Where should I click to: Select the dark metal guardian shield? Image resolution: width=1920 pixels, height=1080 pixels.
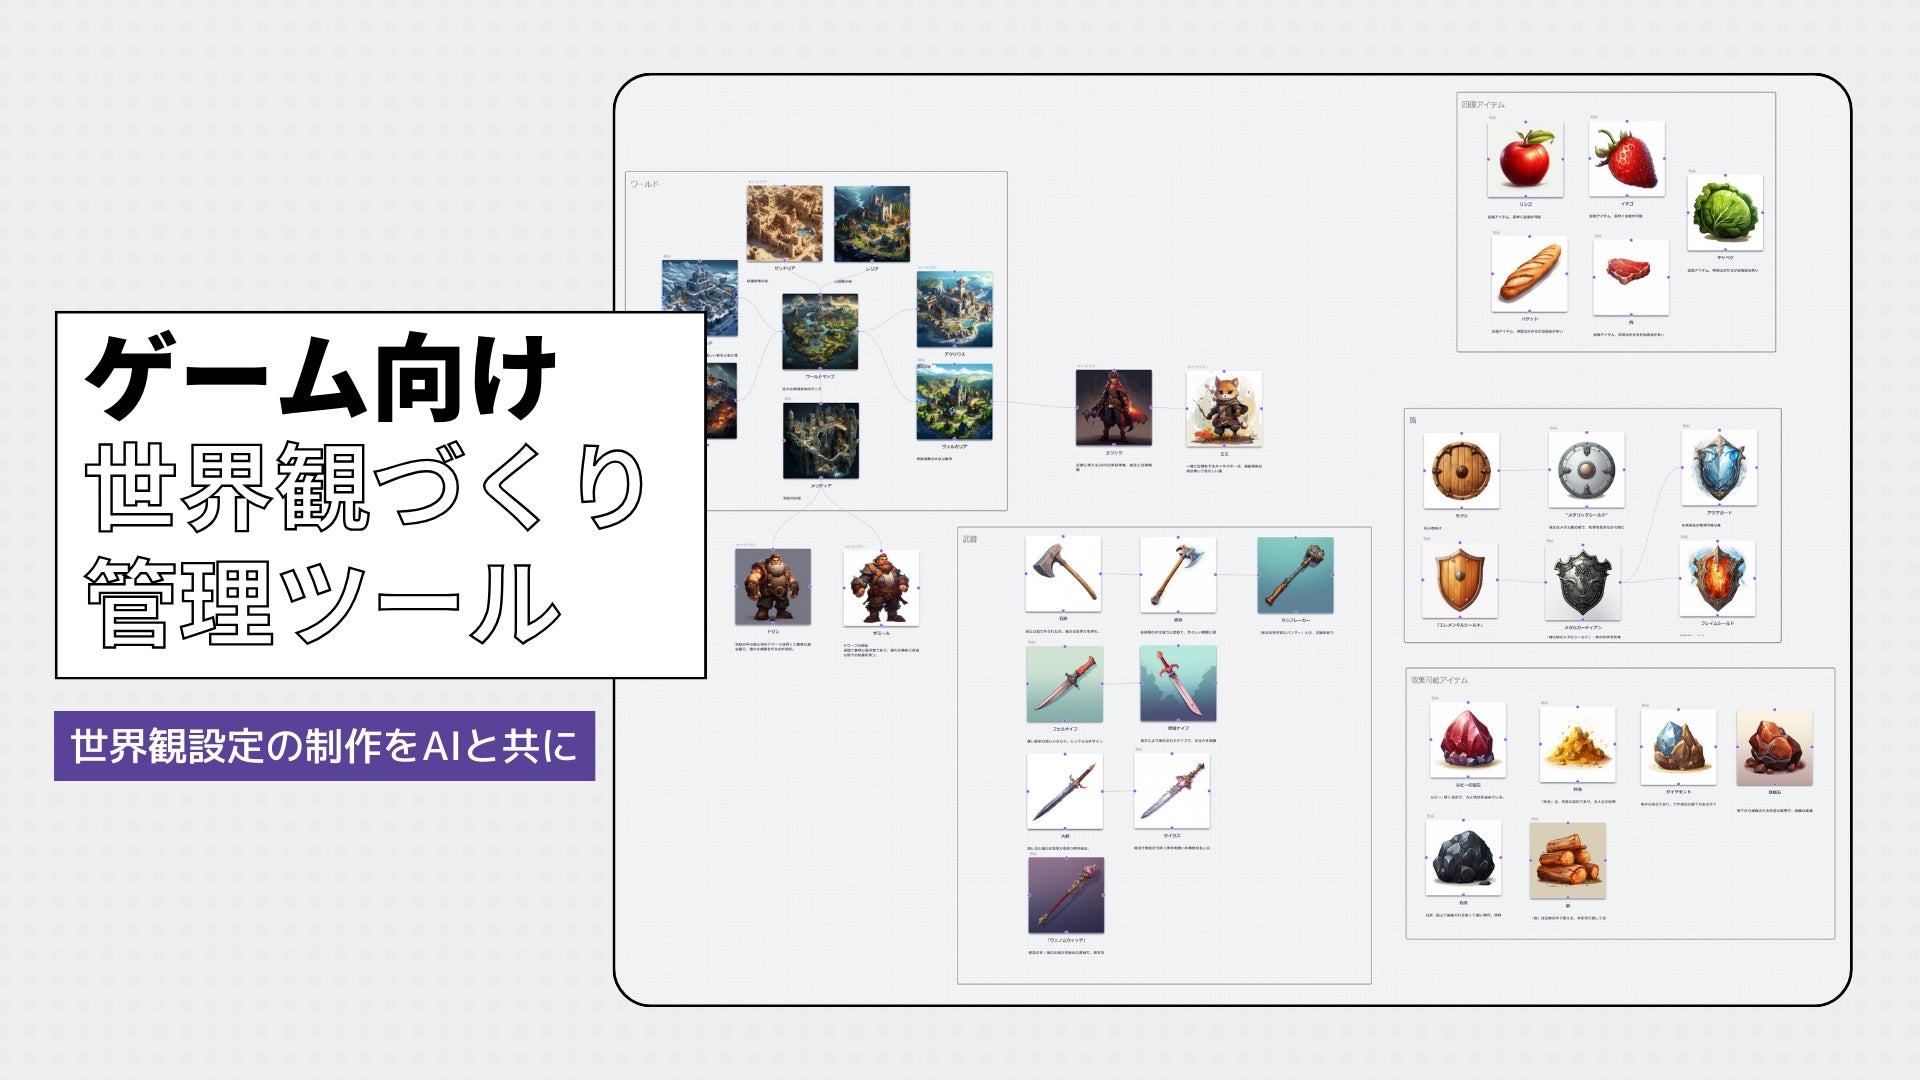1581,583
